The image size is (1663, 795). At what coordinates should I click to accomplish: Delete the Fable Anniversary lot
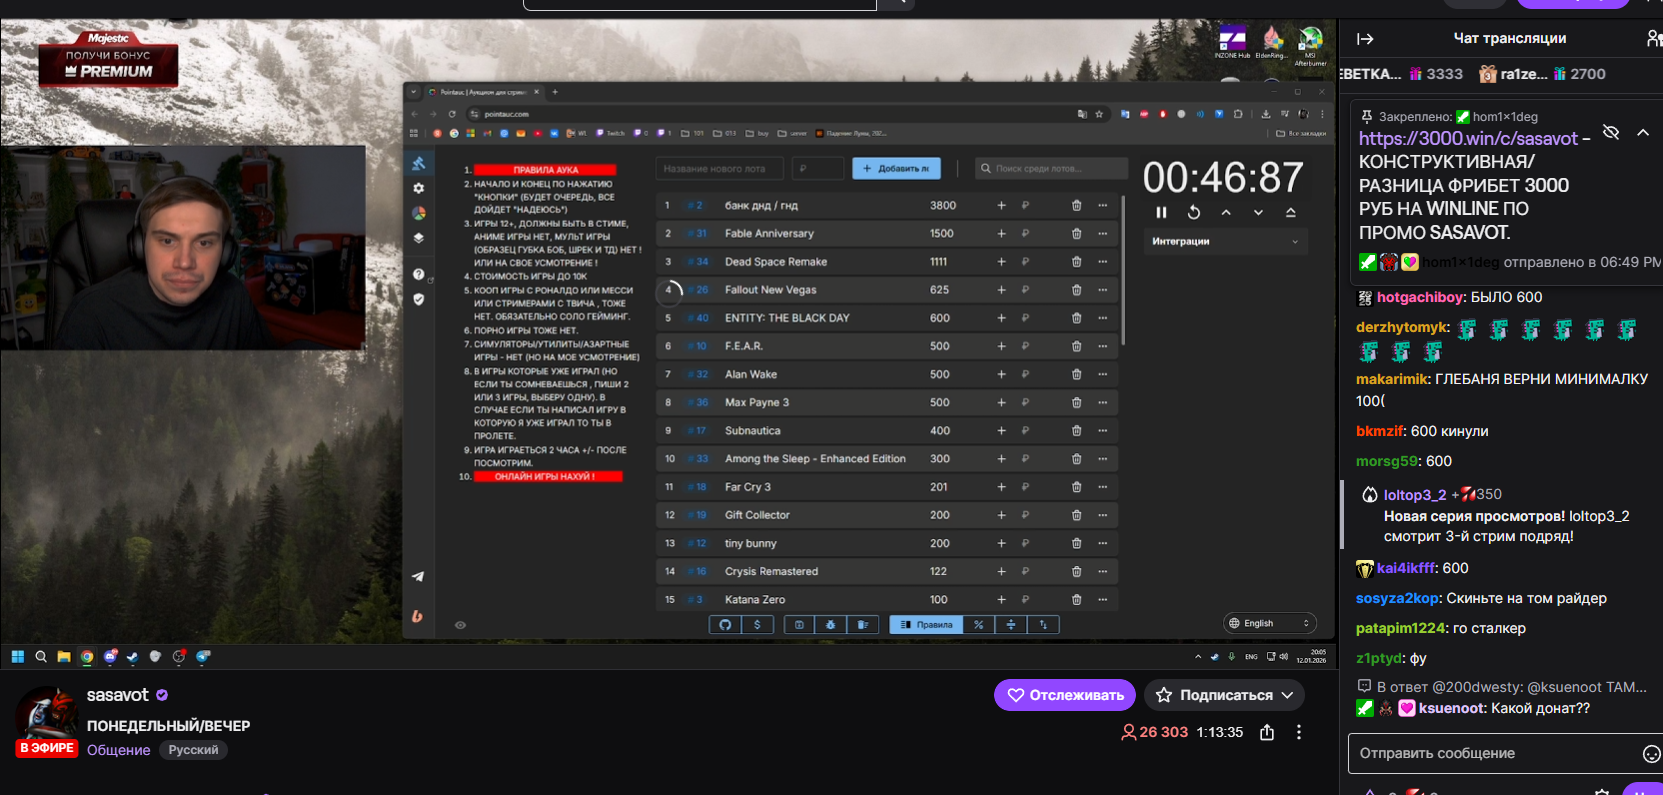1076,233
